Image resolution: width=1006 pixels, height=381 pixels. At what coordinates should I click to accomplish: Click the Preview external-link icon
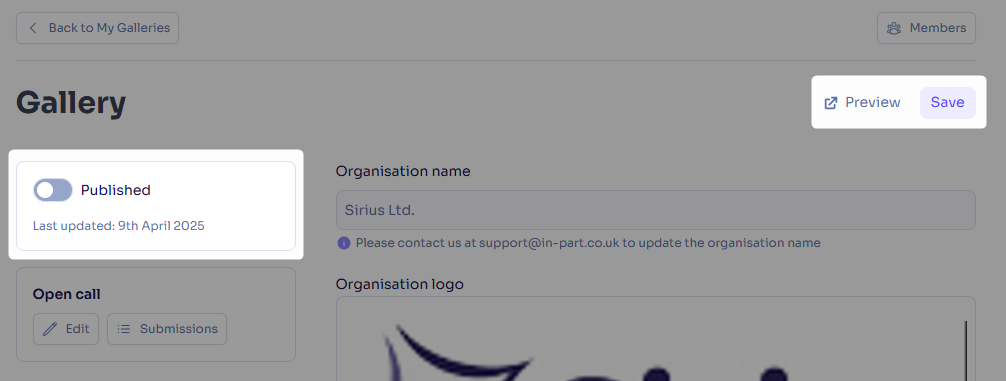831,103
